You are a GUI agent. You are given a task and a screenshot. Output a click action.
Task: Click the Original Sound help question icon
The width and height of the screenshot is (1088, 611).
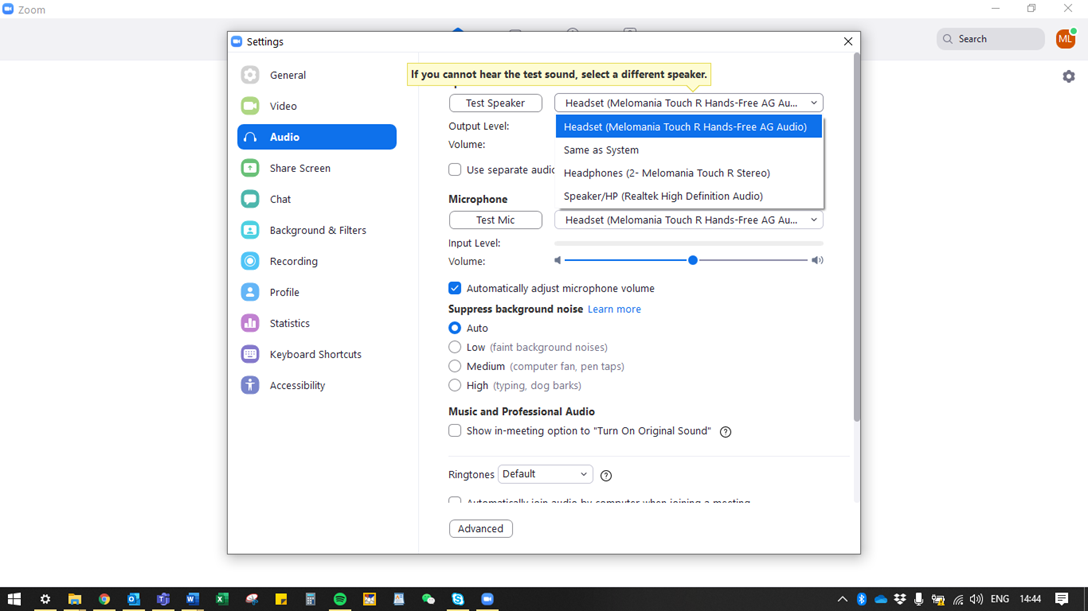point(725,431)
